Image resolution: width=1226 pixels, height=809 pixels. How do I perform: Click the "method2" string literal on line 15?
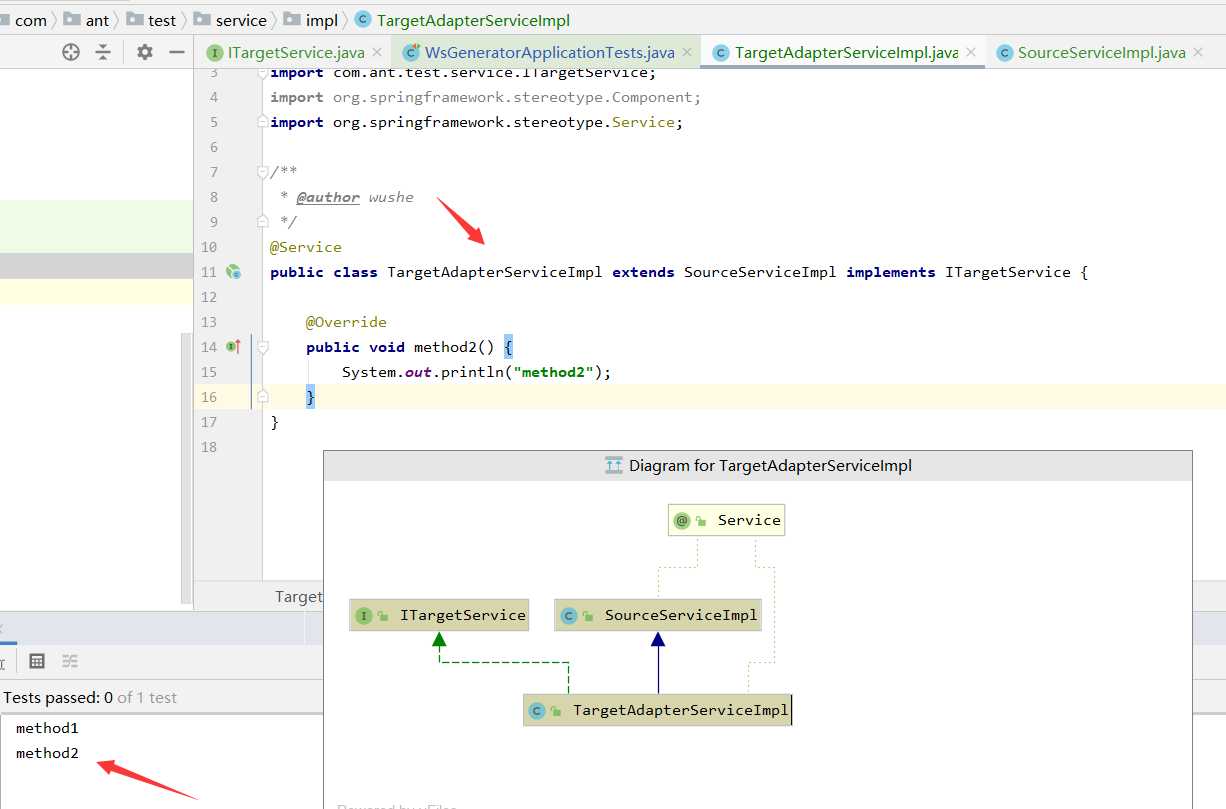(557, 372)
